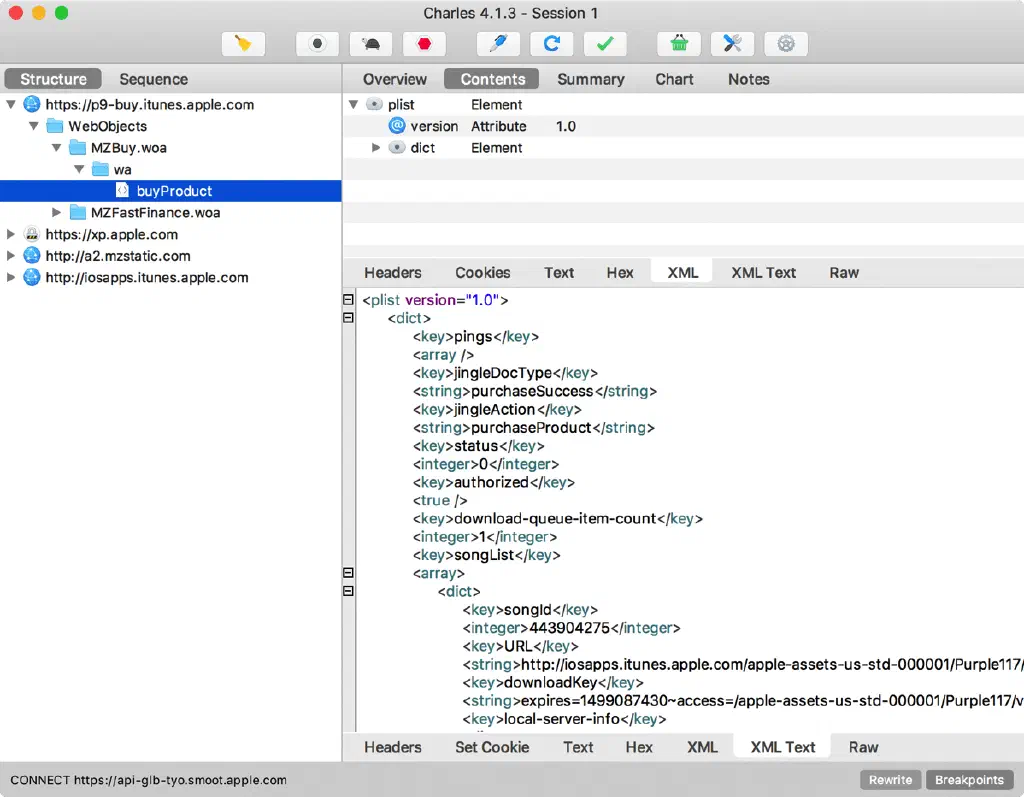The image size is (1024, 797).
Task: Expand the MZFastFinance.woa folder
Action: click(x=57, y=212)
